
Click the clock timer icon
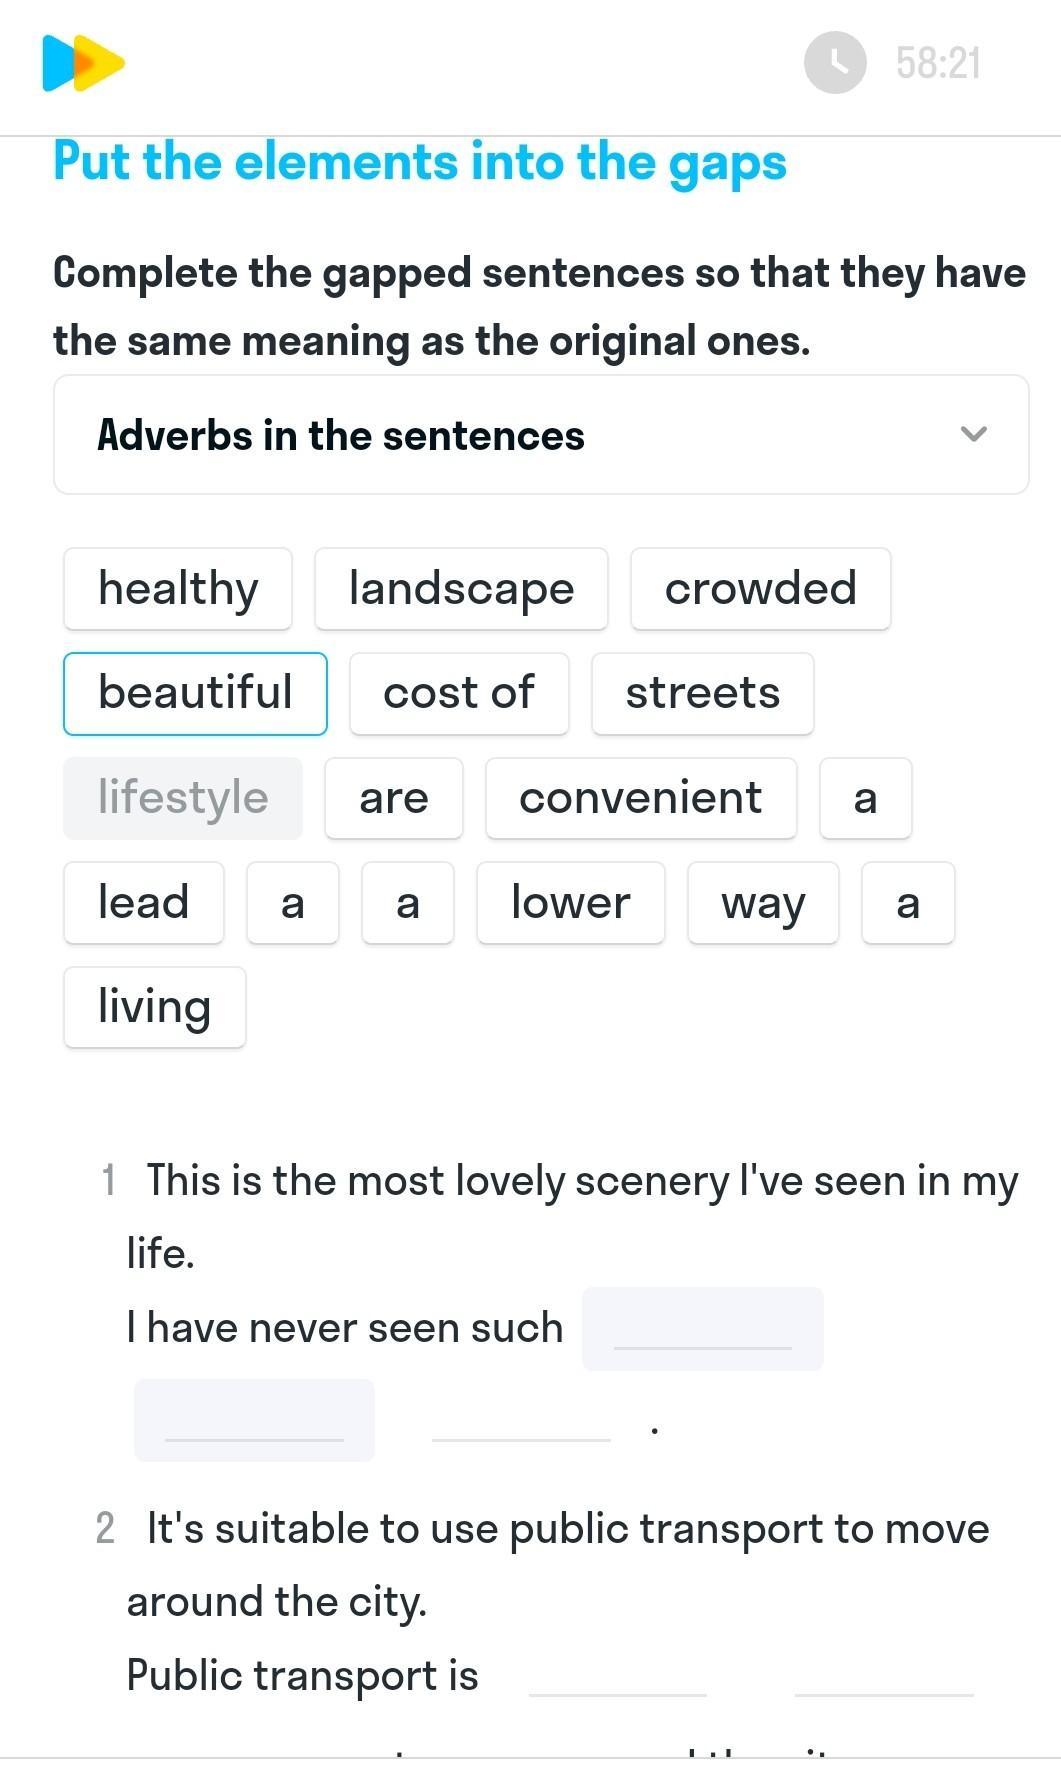[835, 63]
